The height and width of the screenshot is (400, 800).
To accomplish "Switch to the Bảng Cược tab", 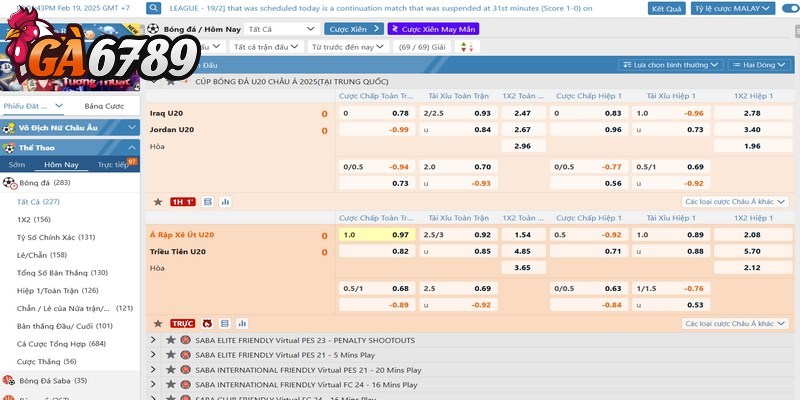I will click(x=104, y=106).
